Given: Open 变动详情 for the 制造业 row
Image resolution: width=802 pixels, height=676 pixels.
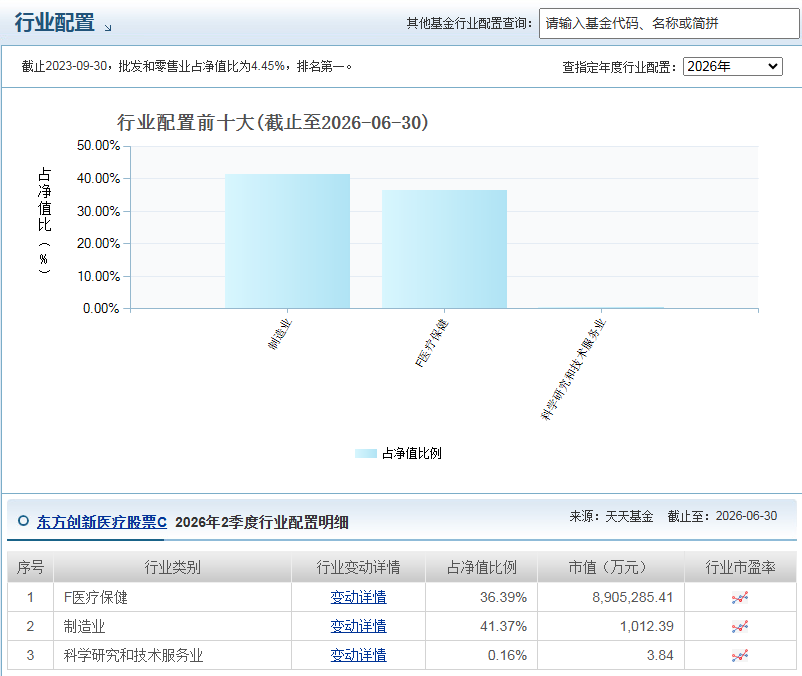Looking at the screenshot, I should pos(359,626).
